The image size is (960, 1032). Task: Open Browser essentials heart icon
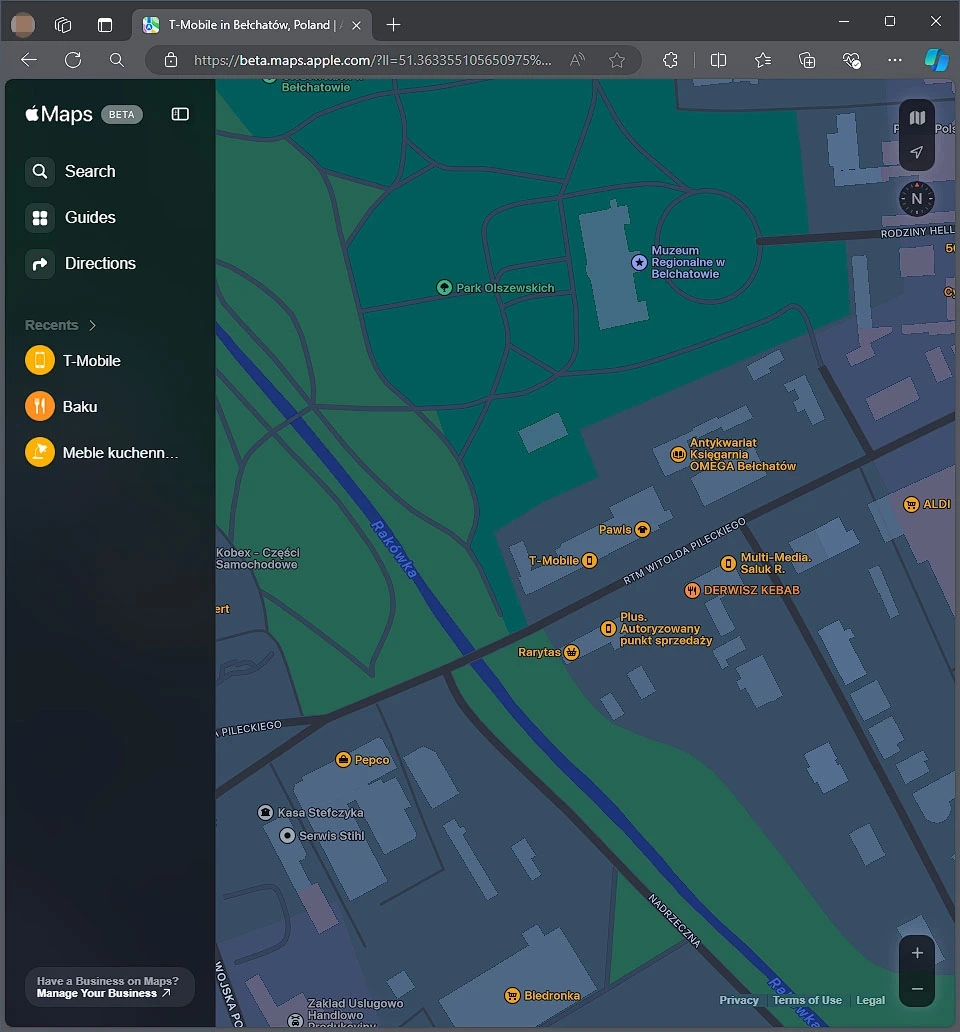[851, 60]
